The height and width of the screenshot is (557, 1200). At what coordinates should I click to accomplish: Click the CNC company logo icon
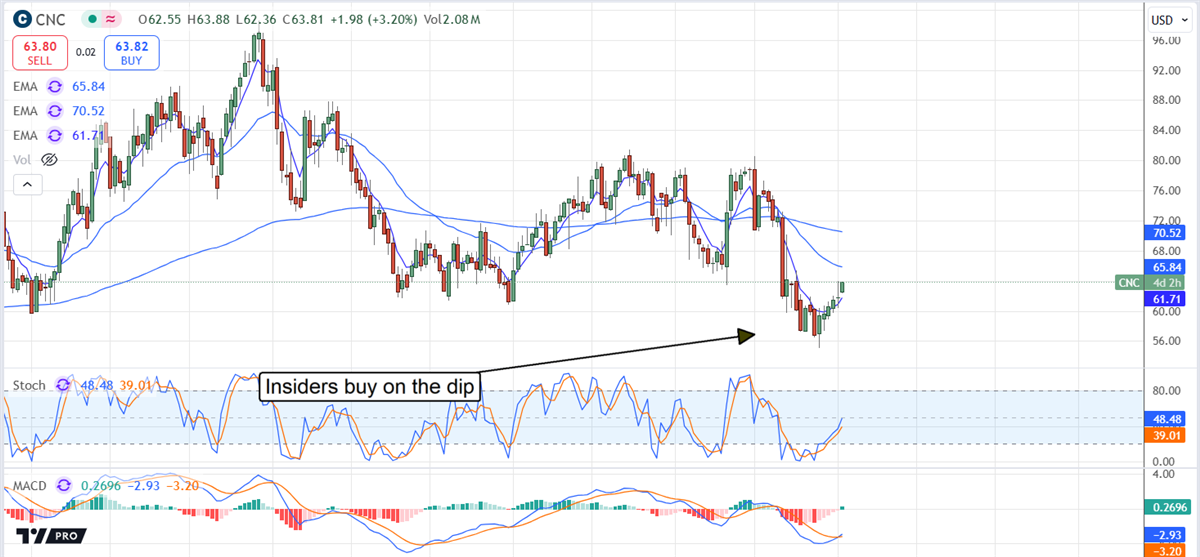(22, 18)
